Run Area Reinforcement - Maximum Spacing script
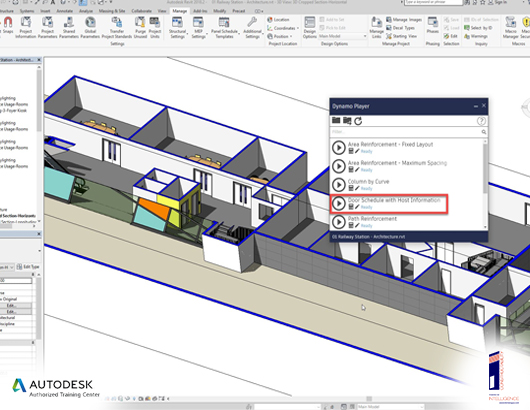Viewport: 530px width, 410px height. [x=339, y=166]
